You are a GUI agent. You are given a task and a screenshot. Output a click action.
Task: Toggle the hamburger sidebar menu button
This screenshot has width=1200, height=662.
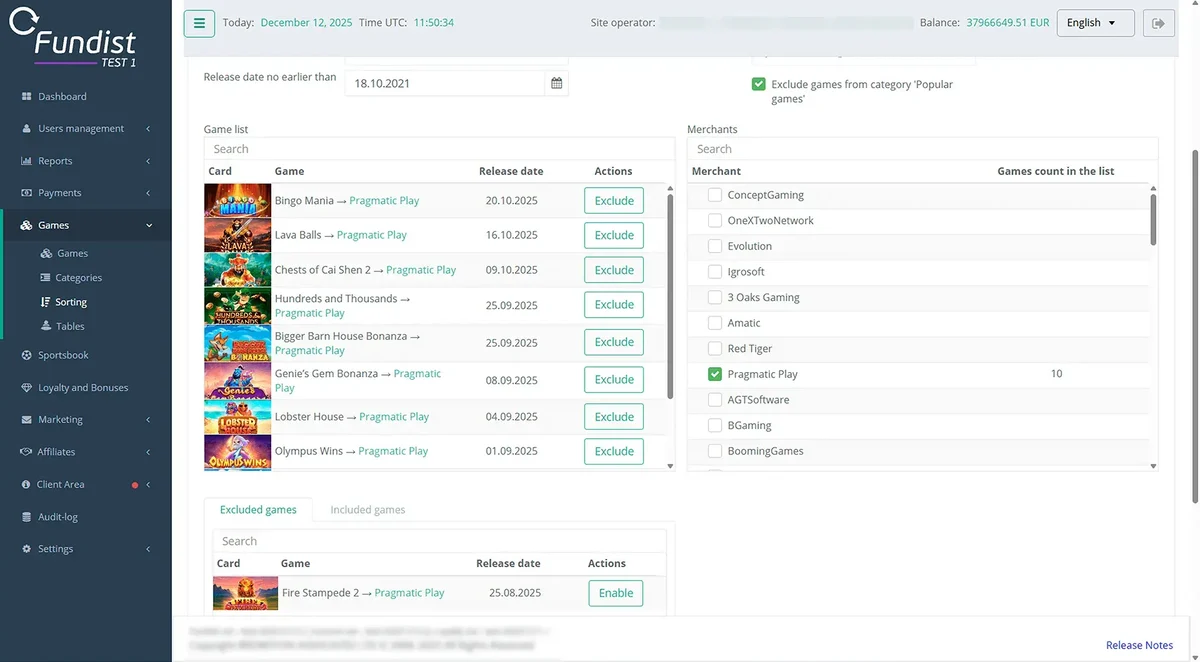pos(200,23)
